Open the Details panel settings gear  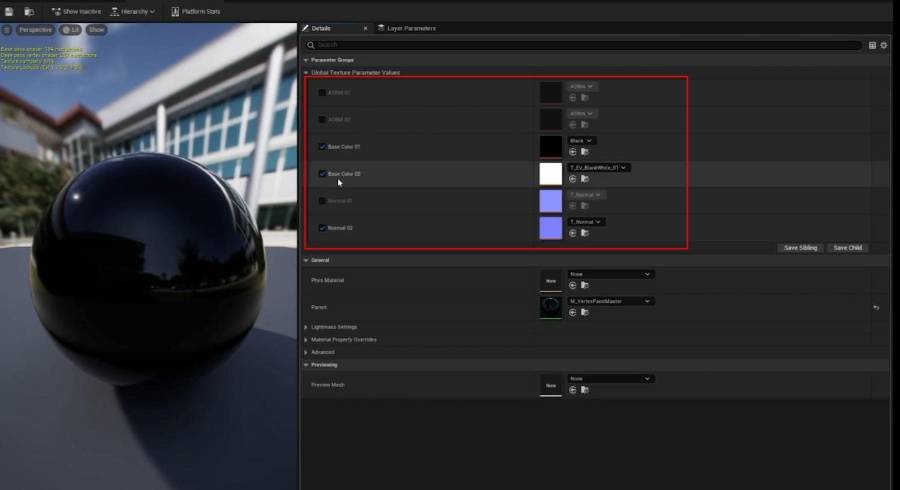(x=884, y=45)
